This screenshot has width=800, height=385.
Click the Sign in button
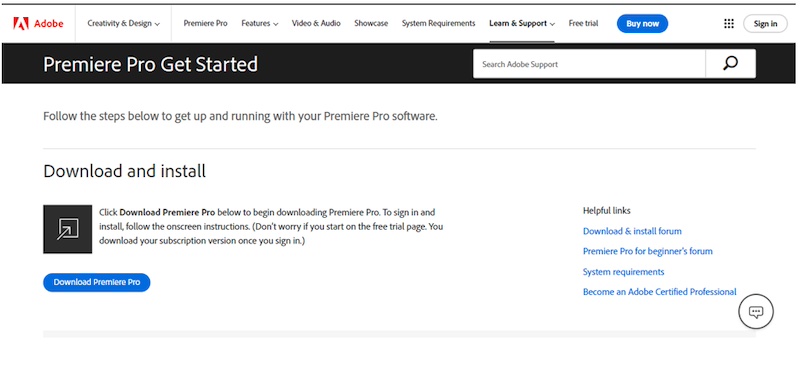point(765,23)
